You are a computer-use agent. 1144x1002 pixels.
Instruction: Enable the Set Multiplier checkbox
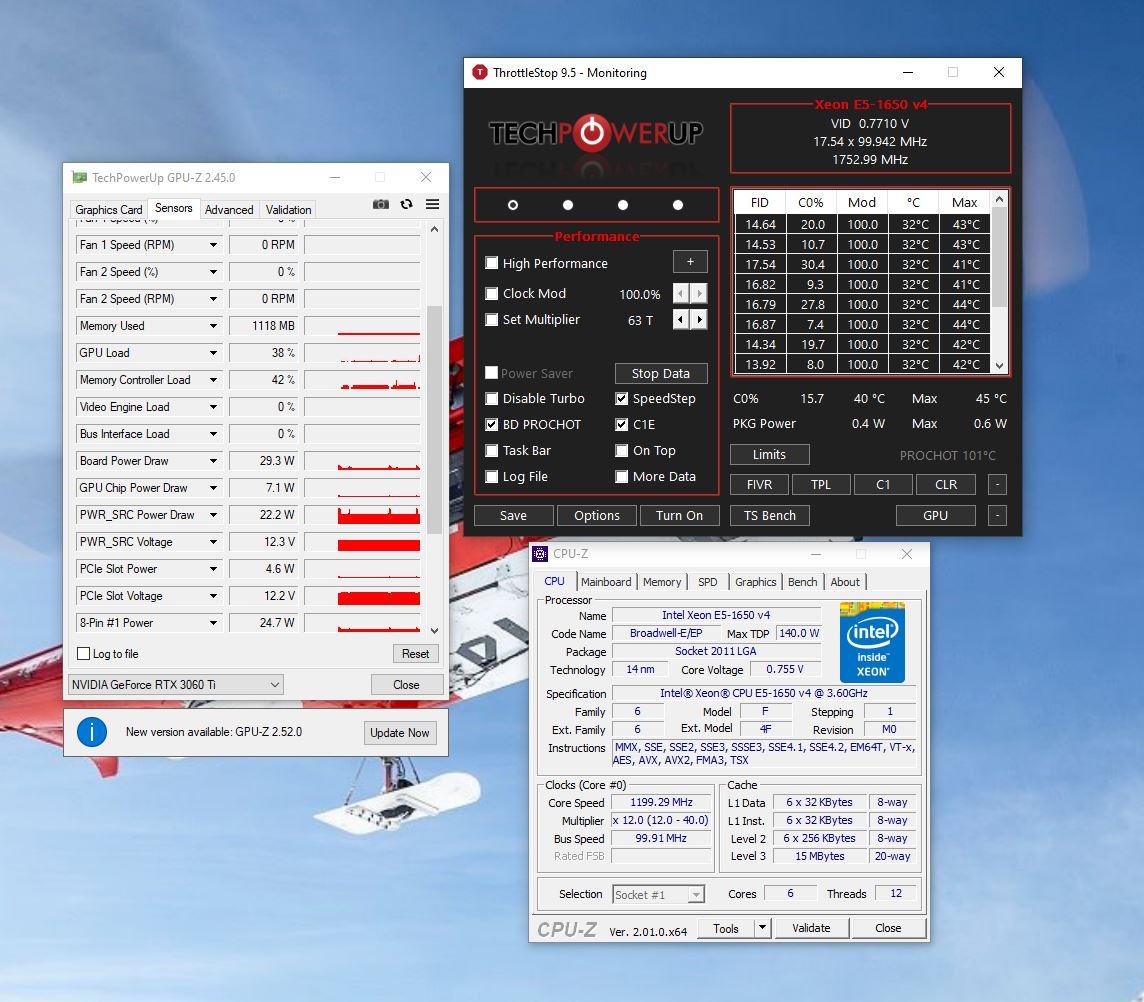click(x=492, y=320)
